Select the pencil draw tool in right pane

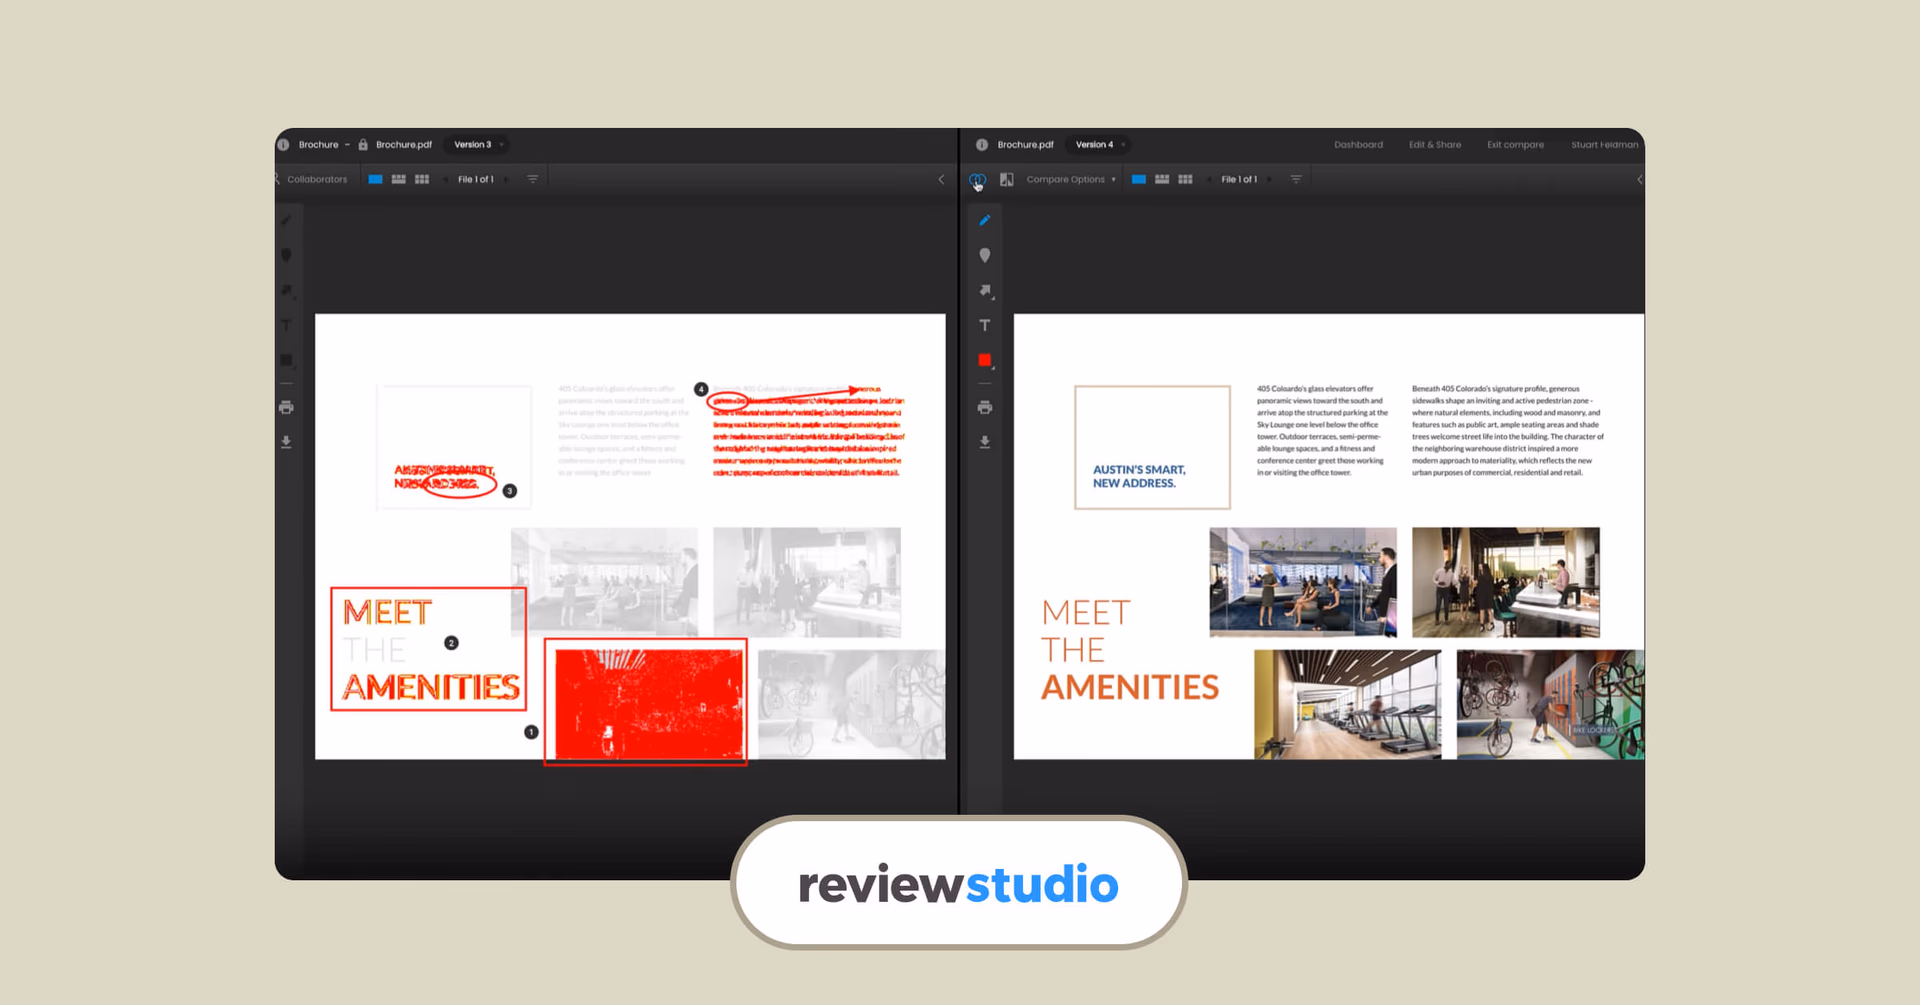(x=985, y=221)
